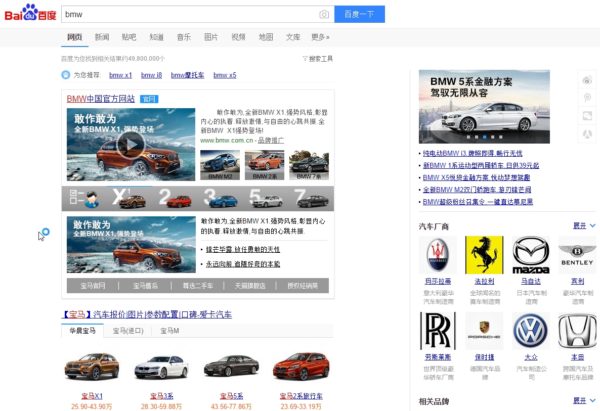600x411 pixels.
Task: Switch to the 新闻 tab
Action: (x=102, y=37)
